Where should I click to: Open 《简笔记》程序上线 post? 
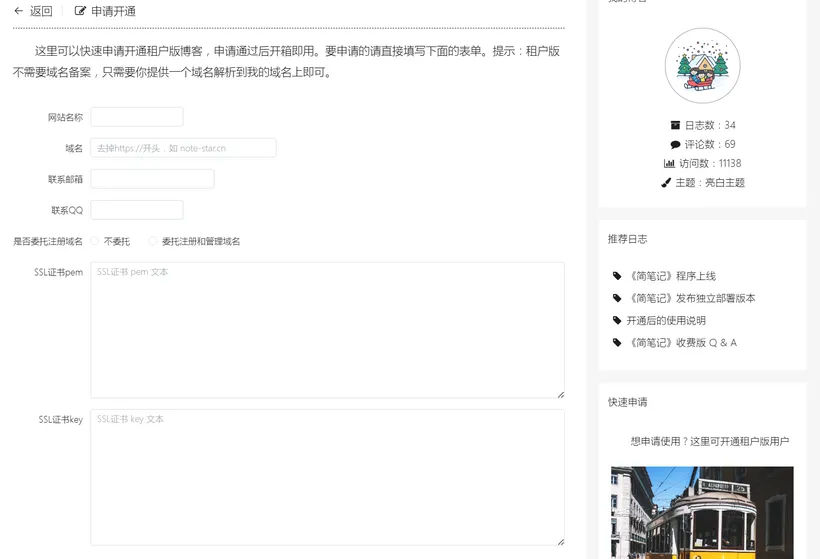coord(671,276)
